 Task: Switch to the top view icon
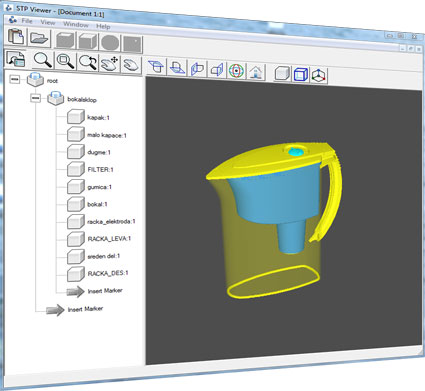point(156,67)
